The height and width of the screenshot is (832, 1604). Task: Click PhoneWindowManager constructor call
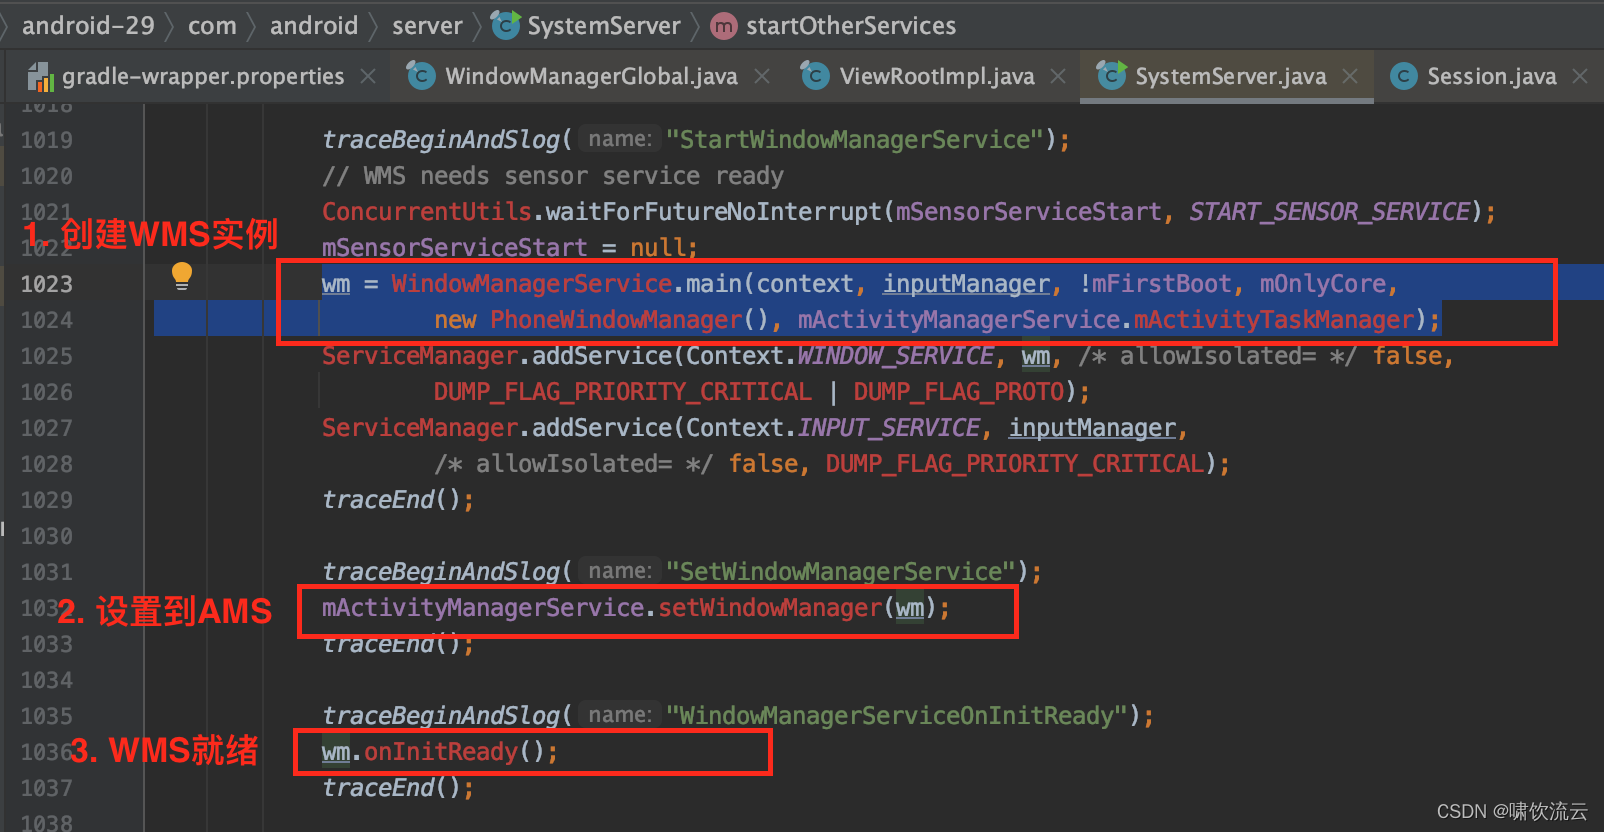pyautogui.click(x=616, y=320)
